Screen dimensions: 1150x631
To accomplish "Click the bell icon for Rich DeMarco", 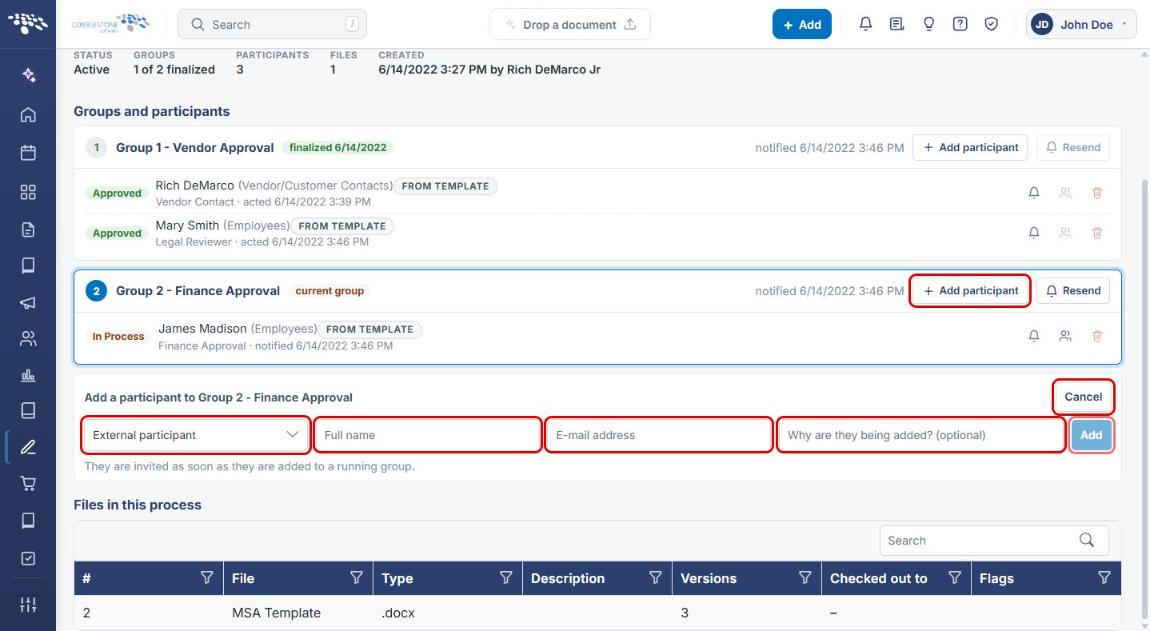I will pos(1033,193).
